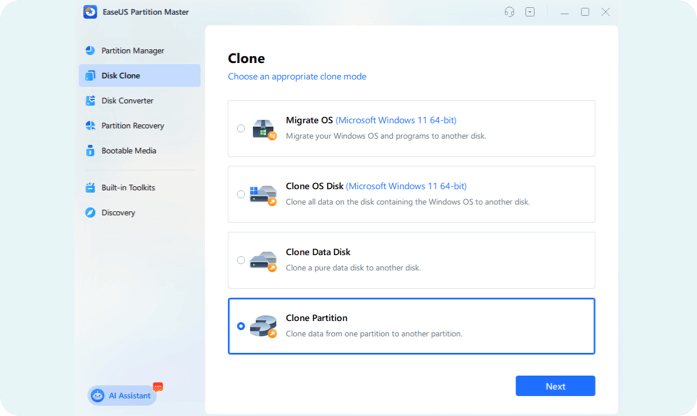This screenshot has width=697, height=416.
Task: Click the Bootable Media USB icon
Action: coord(90,151)
